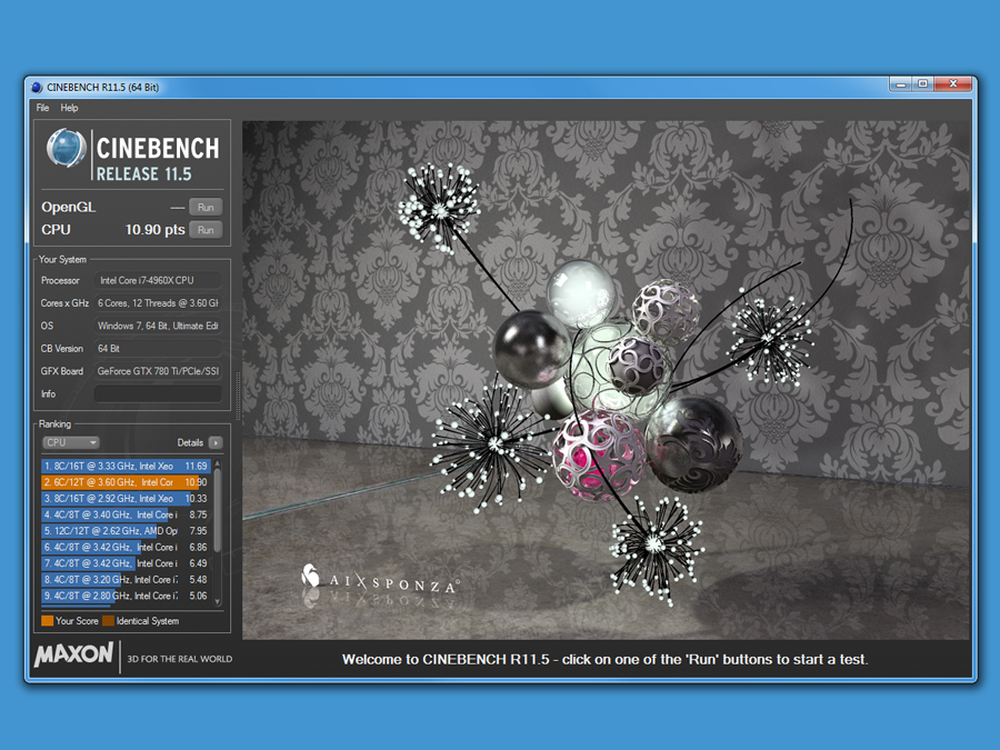Open the File menu

click(x=43, y=108)
